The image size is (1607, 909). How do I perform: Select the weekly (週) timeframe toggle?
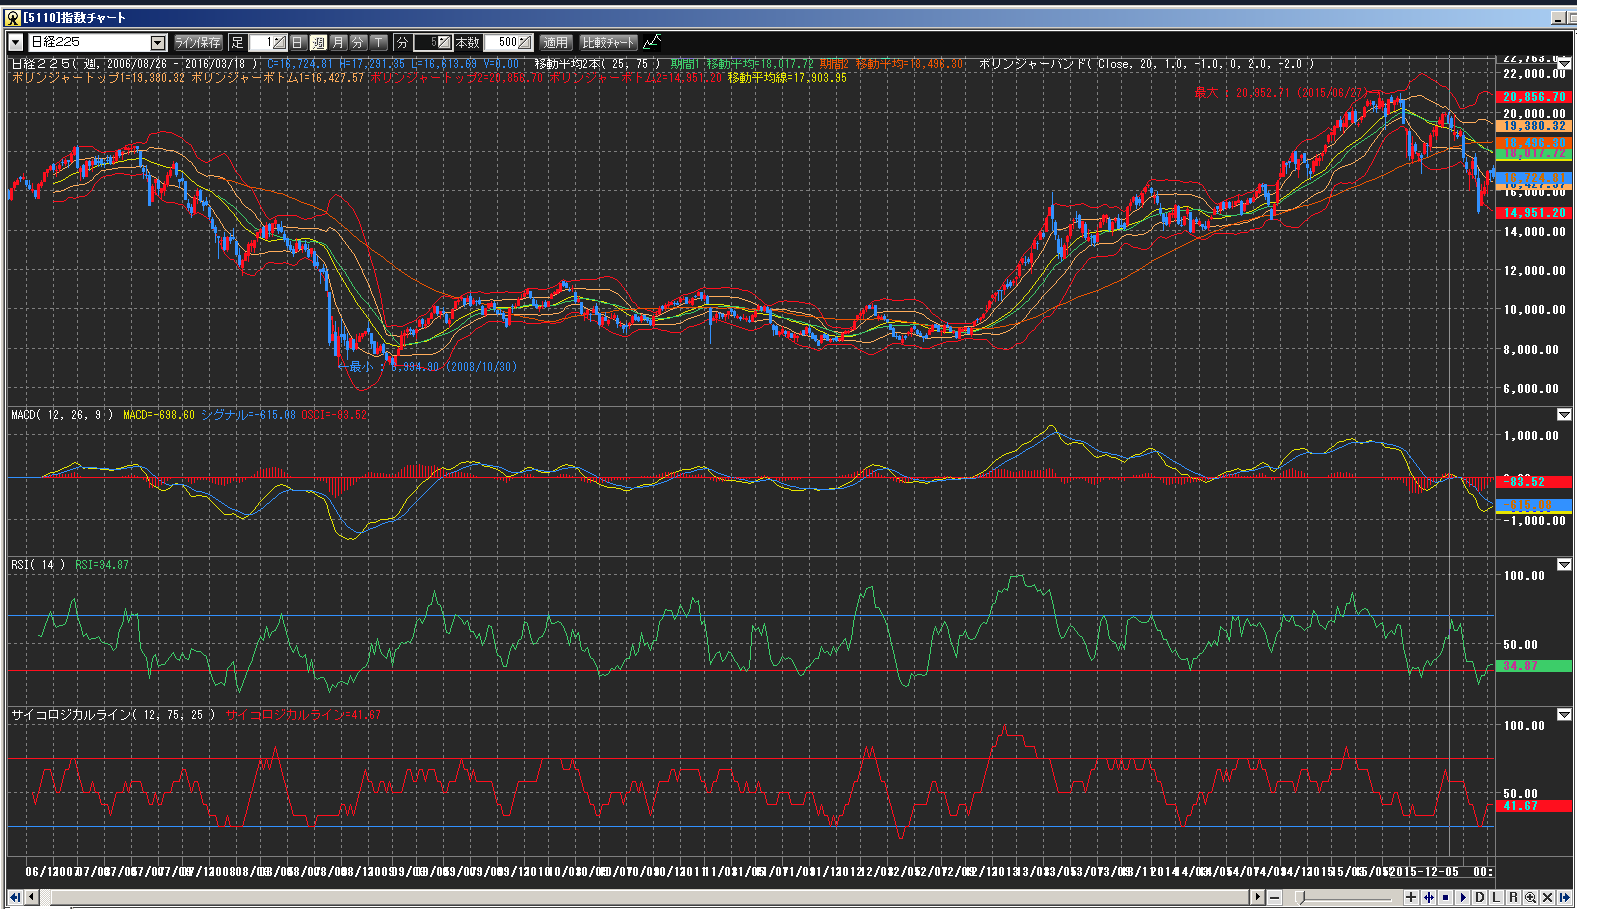coord(318,42)
